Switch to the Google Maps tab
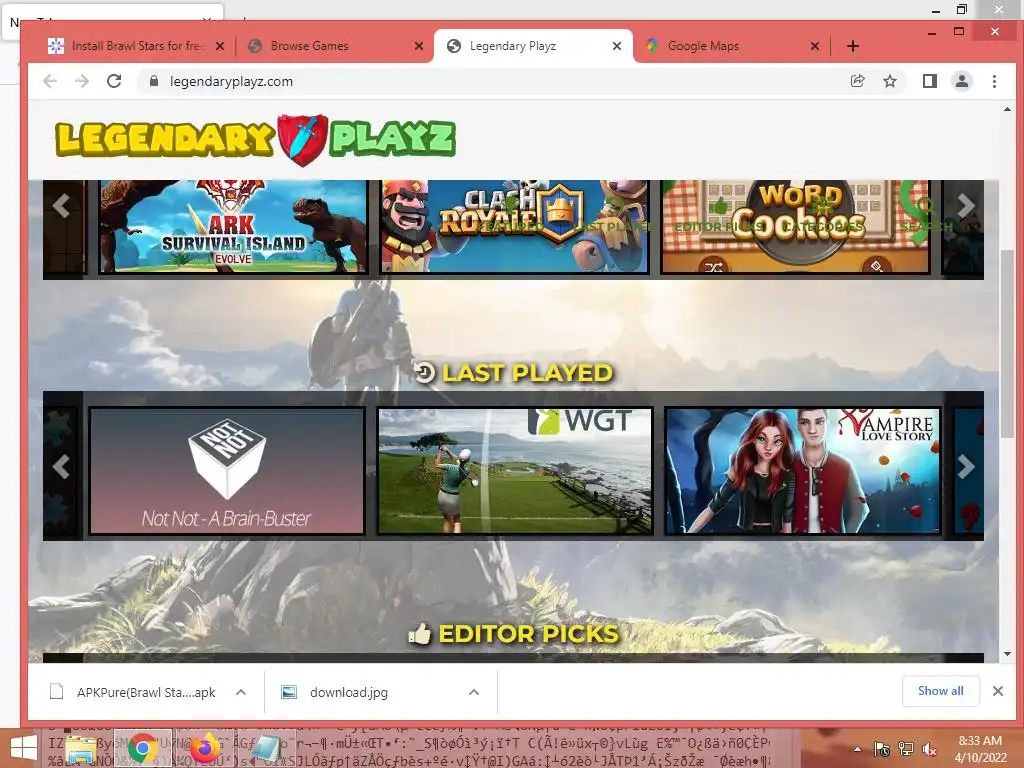 (730, 46)
